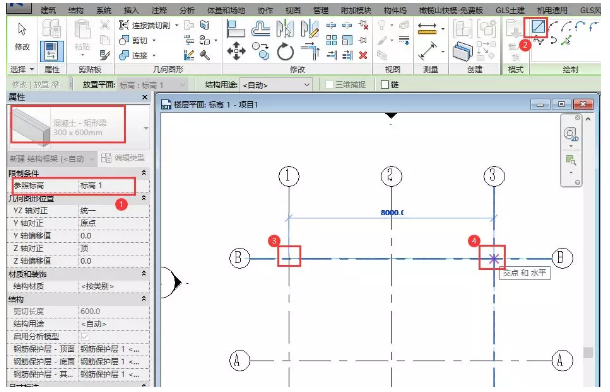Click the unpin icon with red X
The image size is (610, 392).
click(363, 26)
